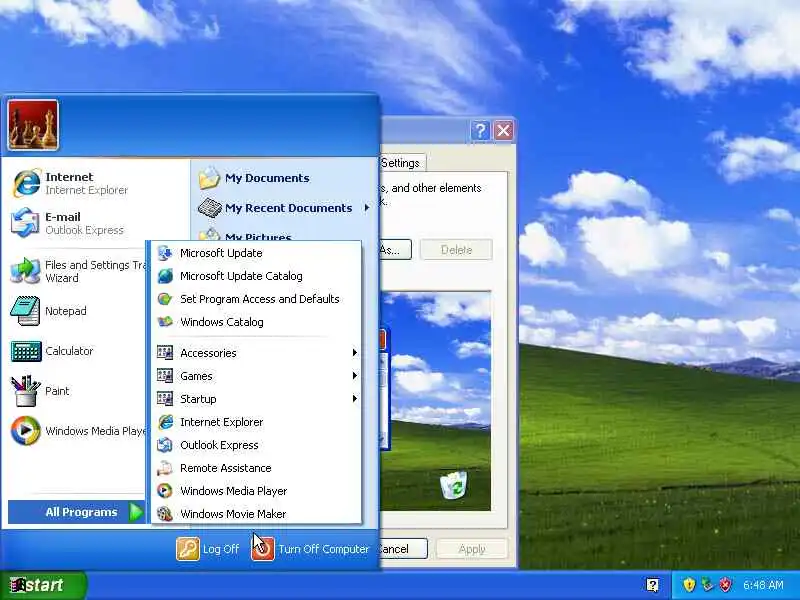
Task: Click the Log Off key icon
Action: tap(188, 549)
